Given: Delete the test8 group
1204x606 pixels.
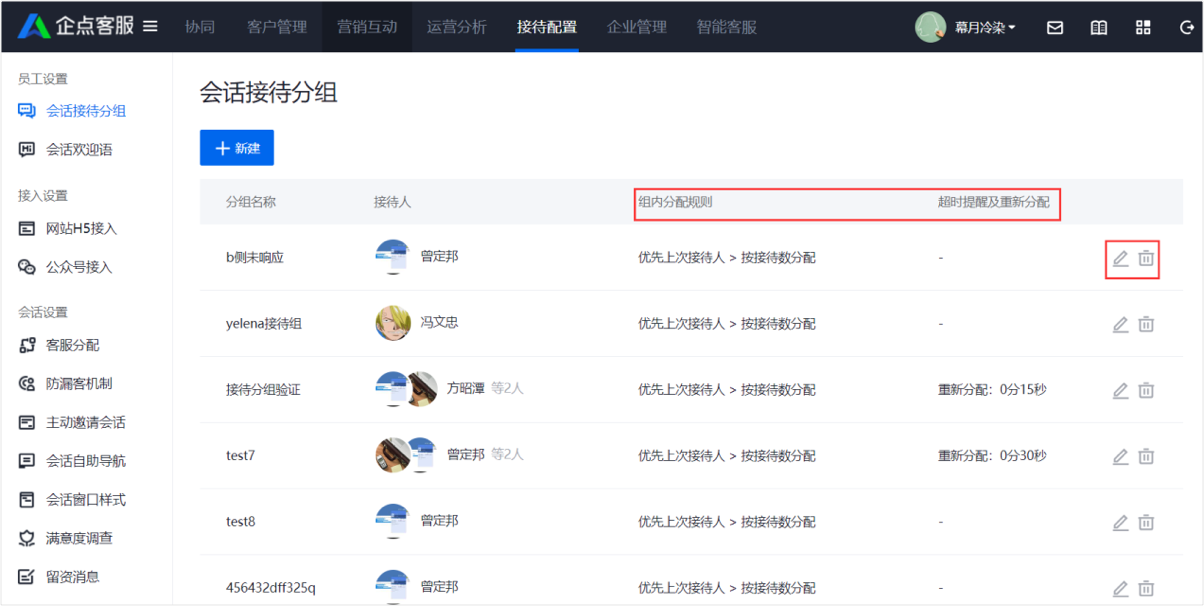Looking at the screenshot, I should coord(1147,523).
